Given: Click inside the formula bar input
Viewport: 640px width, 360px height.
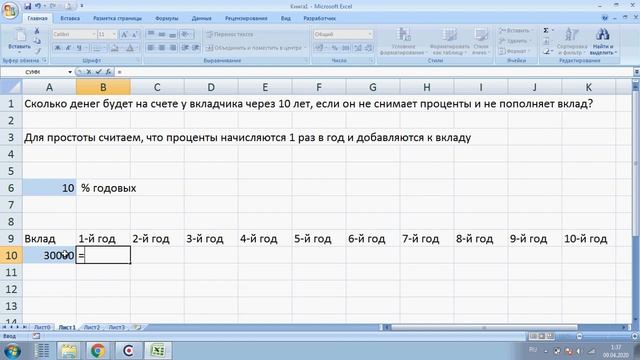Looking at the screenshot, I should (x=373, y=72).
